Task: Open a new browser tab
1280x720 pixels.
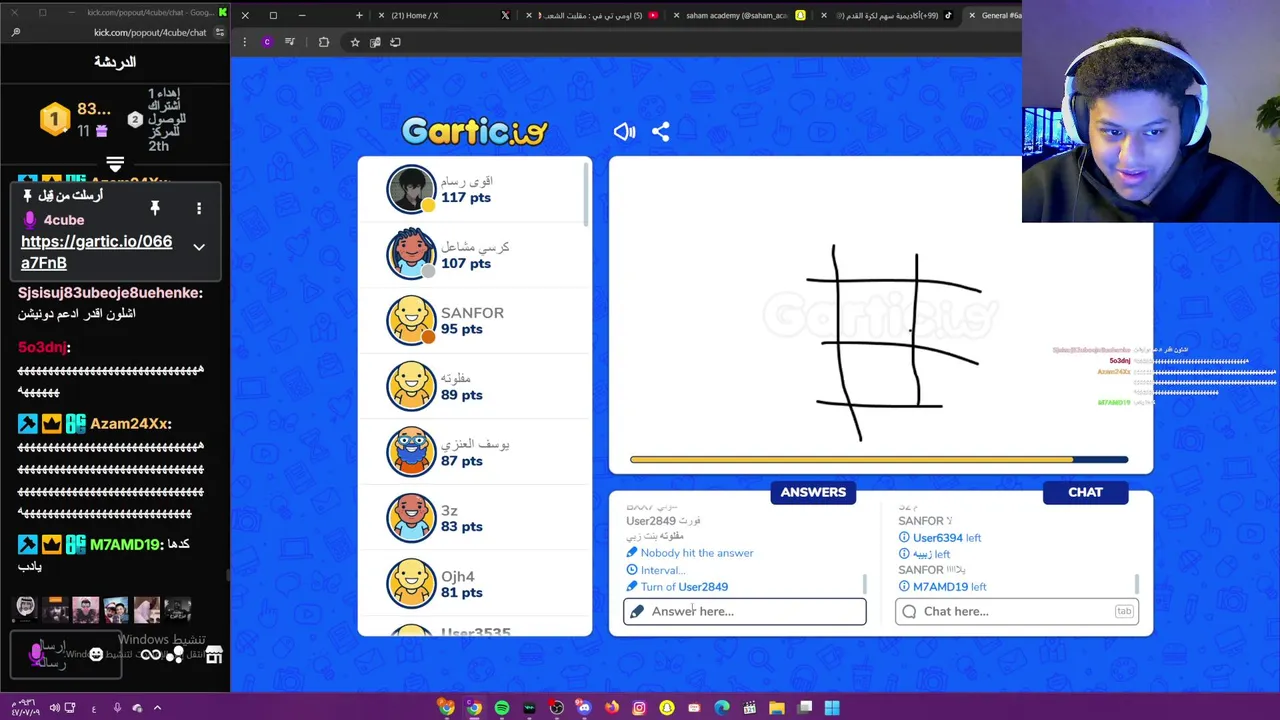Action: [359, 15]
